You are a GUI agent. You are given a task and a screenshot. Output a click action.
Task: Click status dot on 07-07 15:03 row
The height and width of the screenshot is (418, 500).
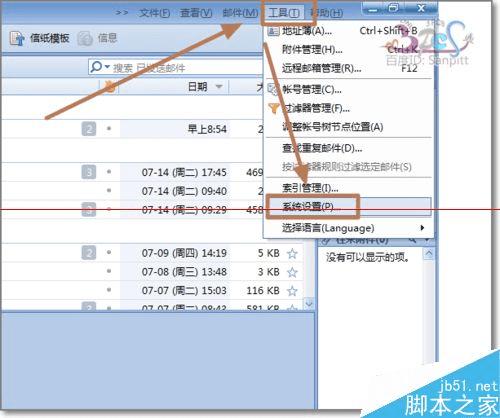[109, 290]
